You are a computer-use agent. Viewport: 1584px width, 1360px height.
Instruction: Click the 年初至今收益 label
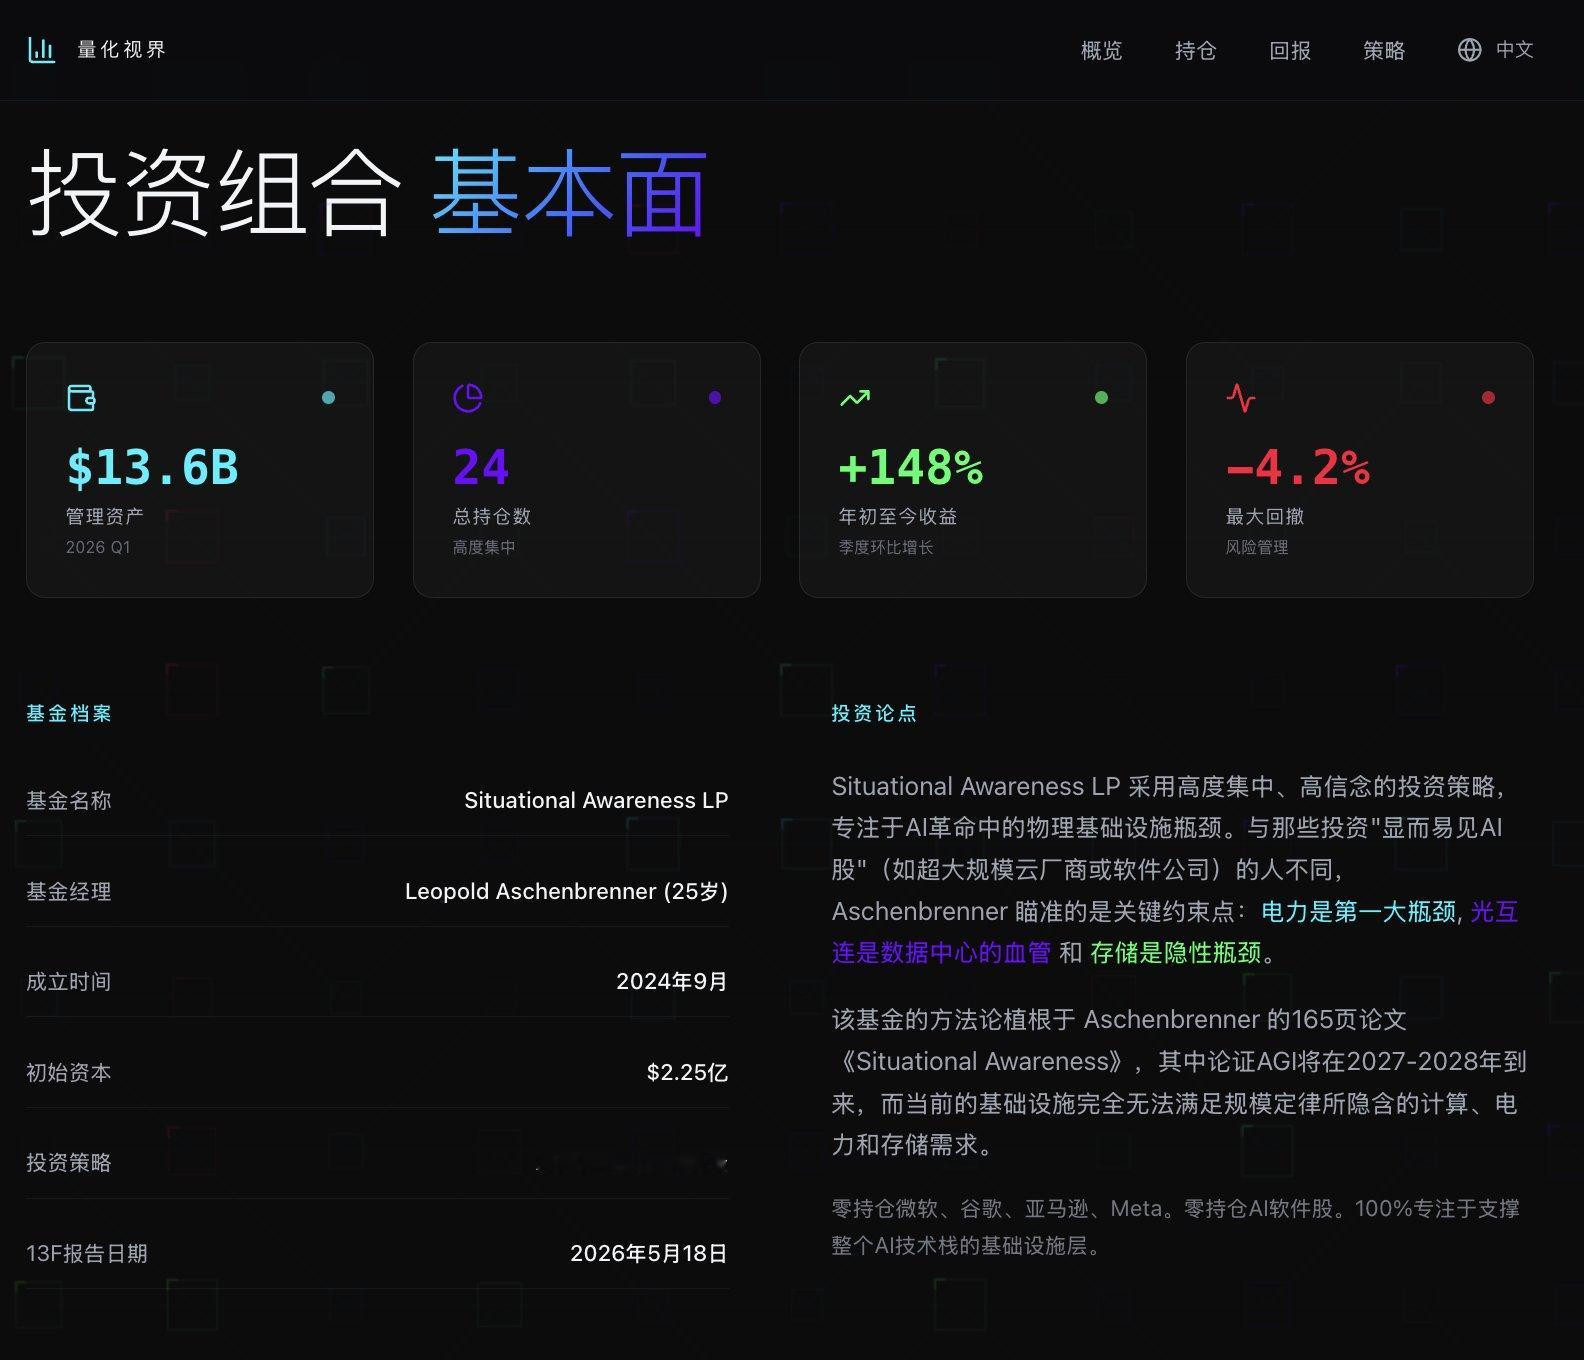pos(898,516)
